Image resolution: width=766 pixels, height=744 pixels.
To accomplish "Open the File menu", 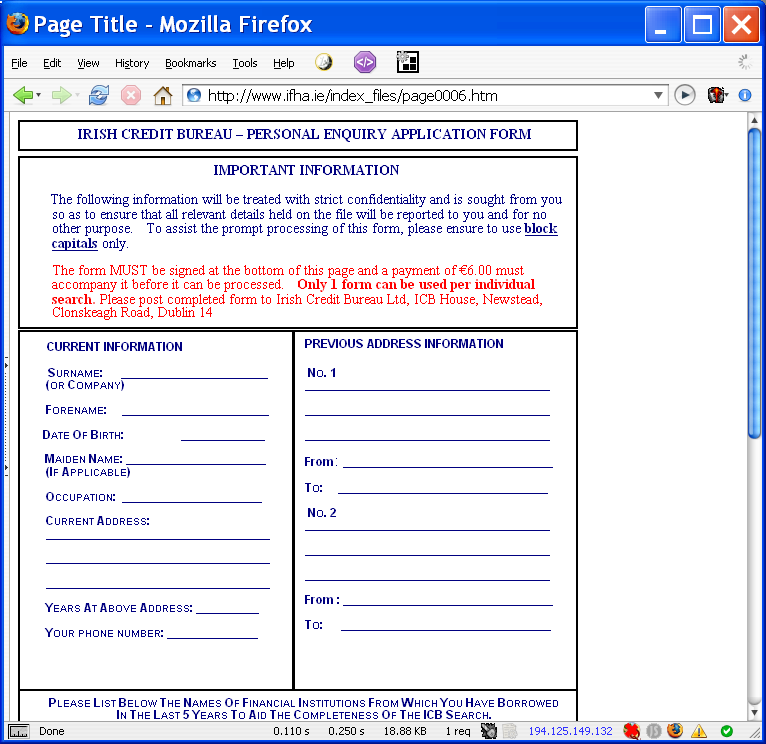I will tap(19, 63).
